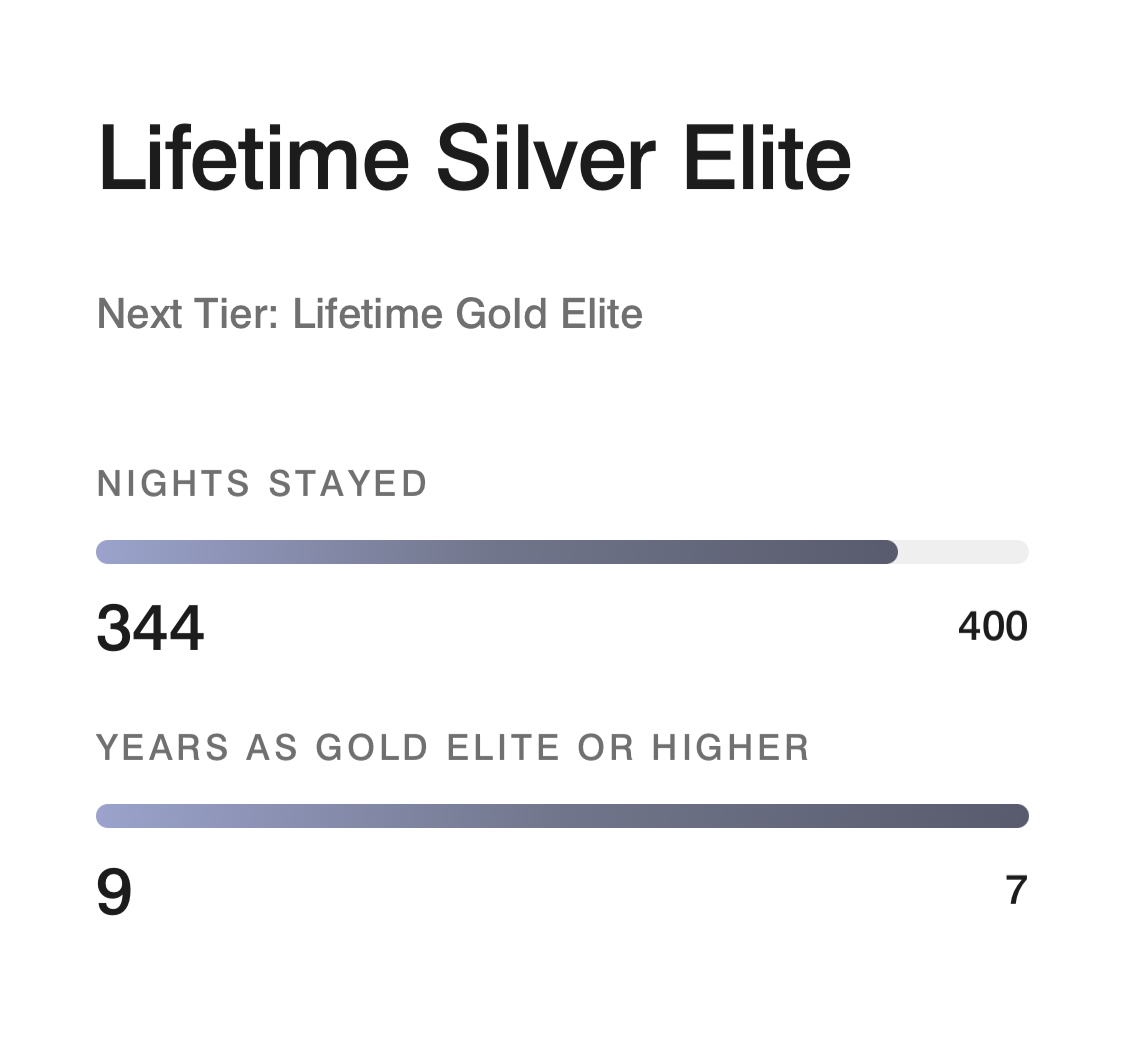Select the Next Tier: Lifetime Gold Elite link

pyautogui.click(x=369, y=313)
